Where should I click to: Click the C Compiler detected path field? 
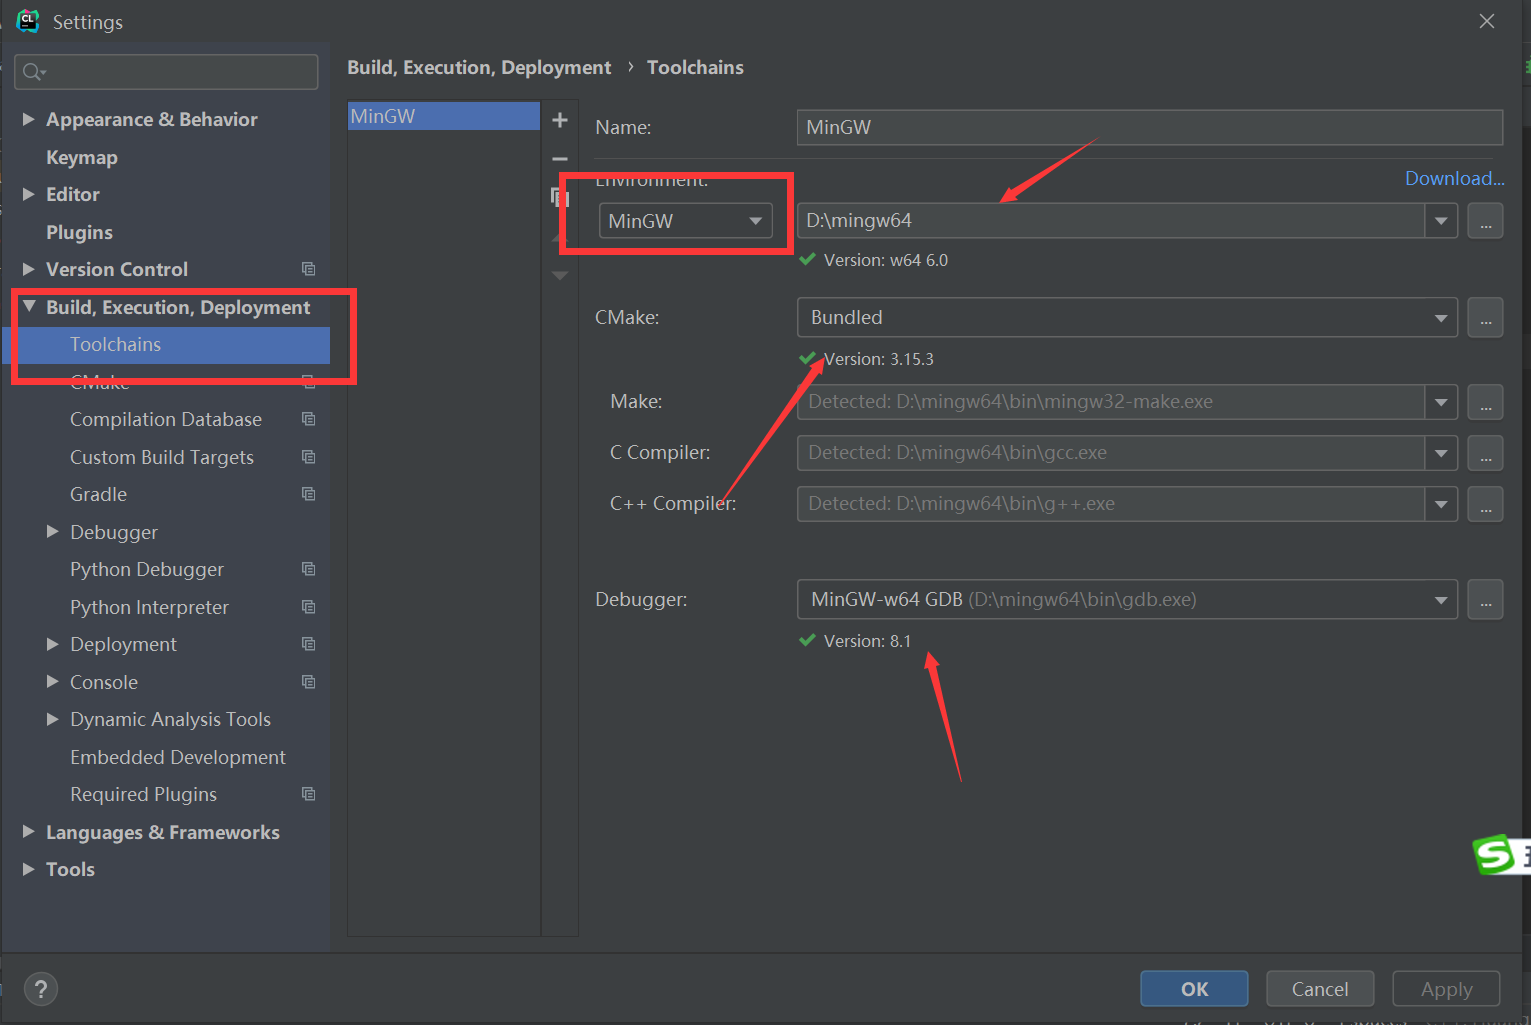pyautogui.click(x=1111, y=453)
